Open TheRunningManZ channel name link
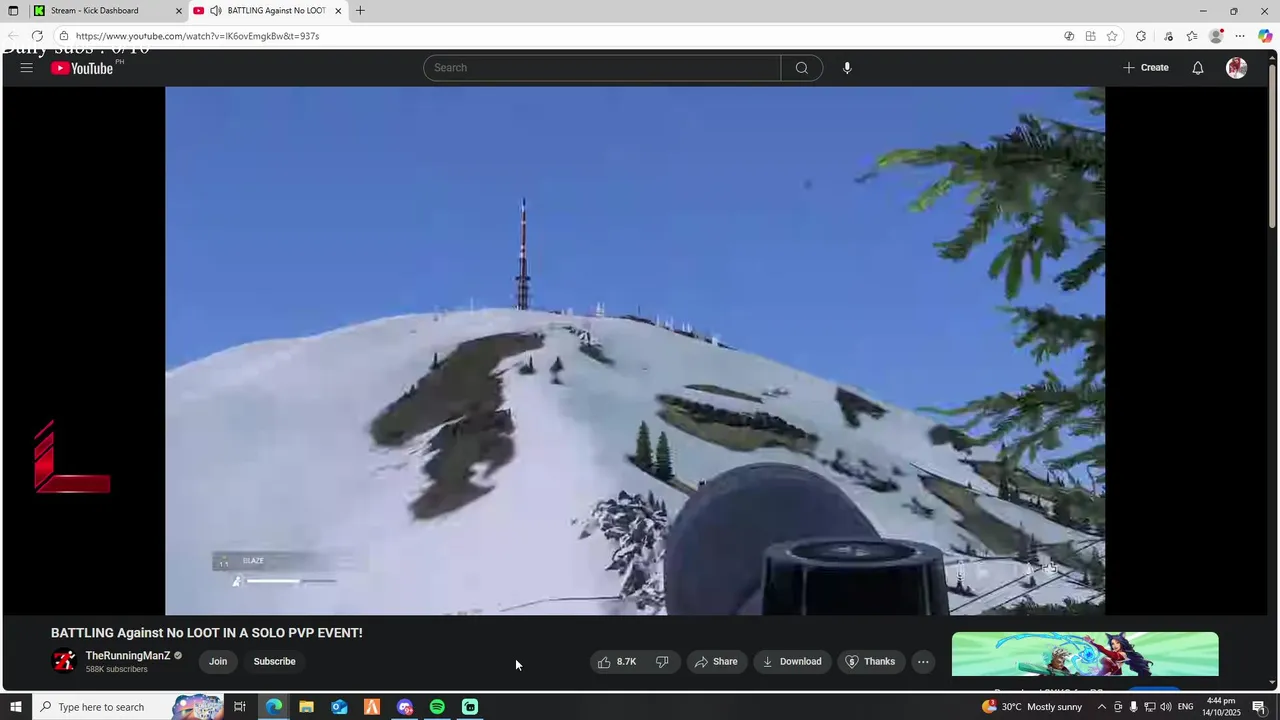 coord(128,656)
